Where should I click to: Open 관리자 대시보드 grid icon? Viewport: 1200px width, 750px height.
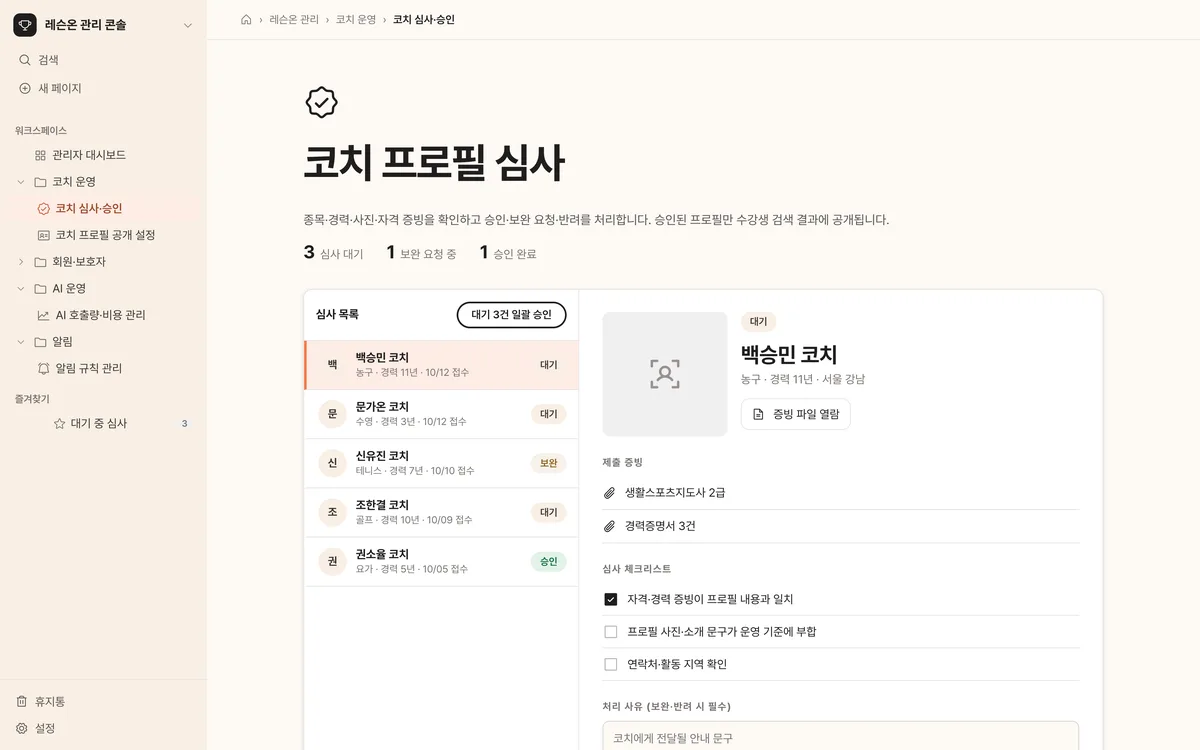click(40, 155)
